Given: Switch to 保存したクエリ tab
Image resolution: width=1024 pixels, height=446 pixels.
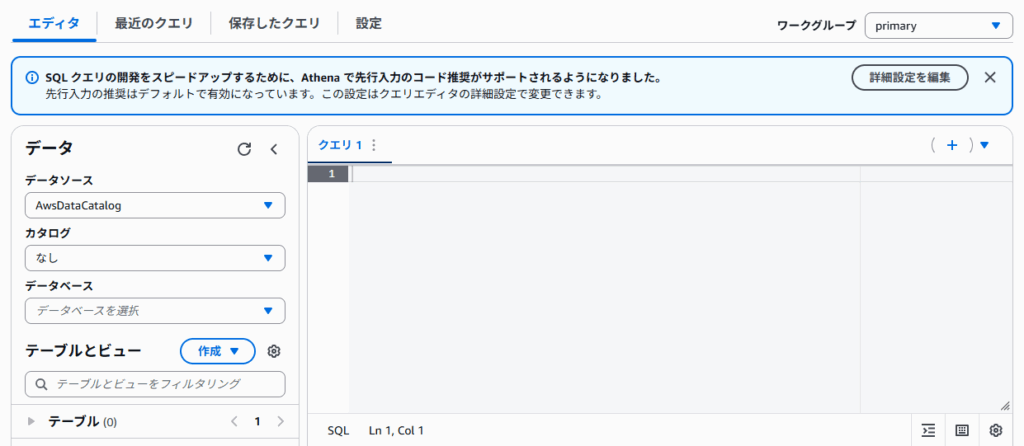Looking at the screenshot, I should (x=274, y=22).
